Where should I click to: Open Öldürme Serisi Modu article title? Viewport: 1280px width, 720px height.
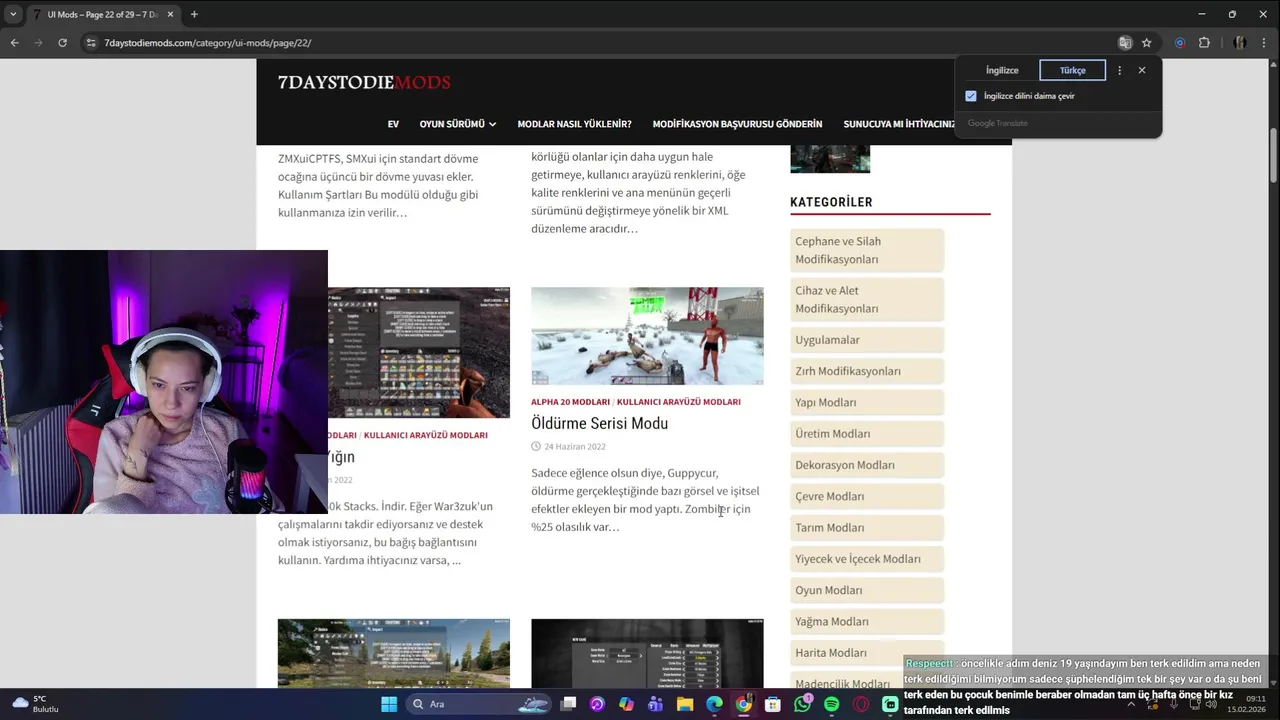click(599, 423)
